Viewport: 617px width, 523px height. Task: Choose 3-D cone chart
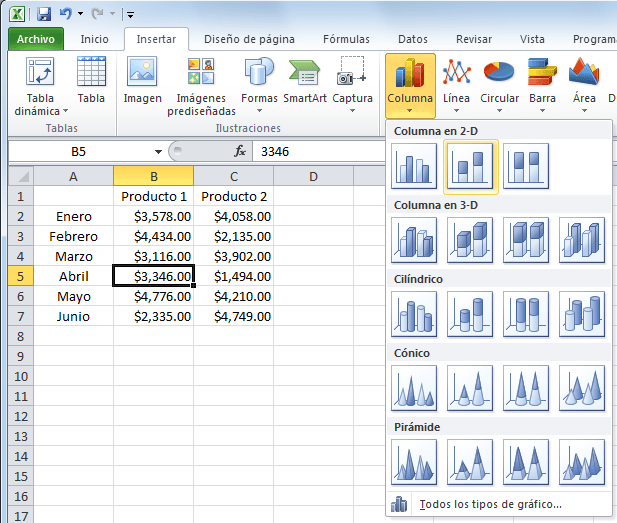coord(582,388)
